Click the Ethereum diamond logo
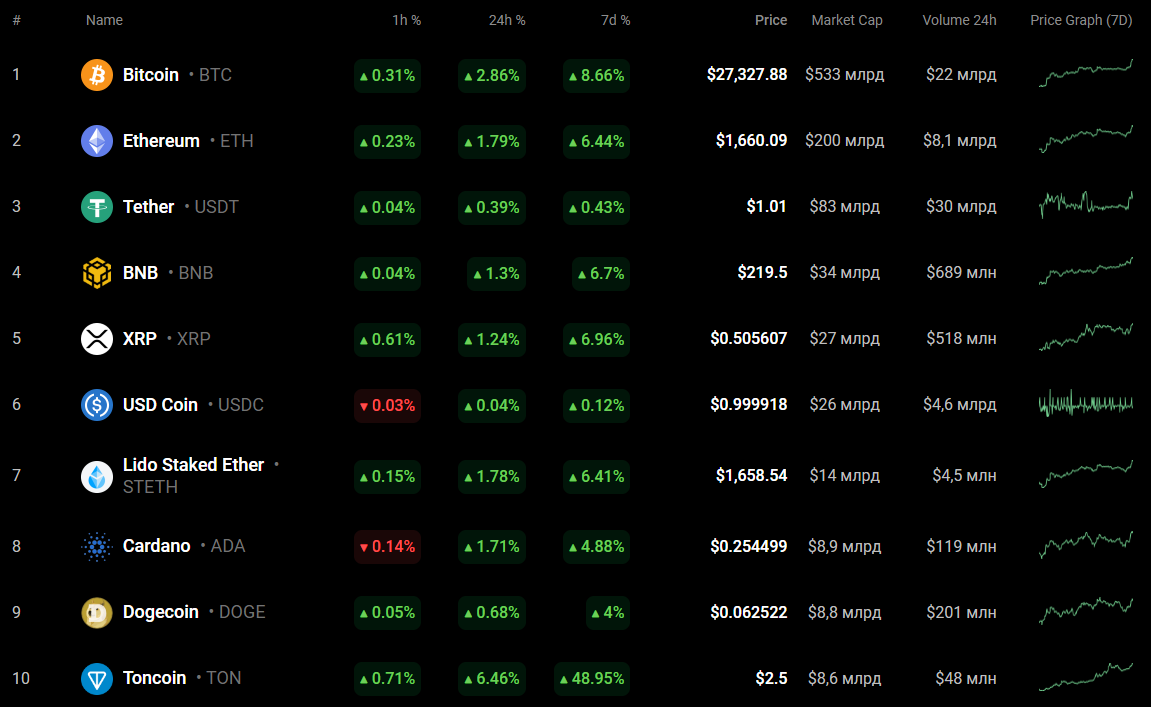 coord(97,141)
